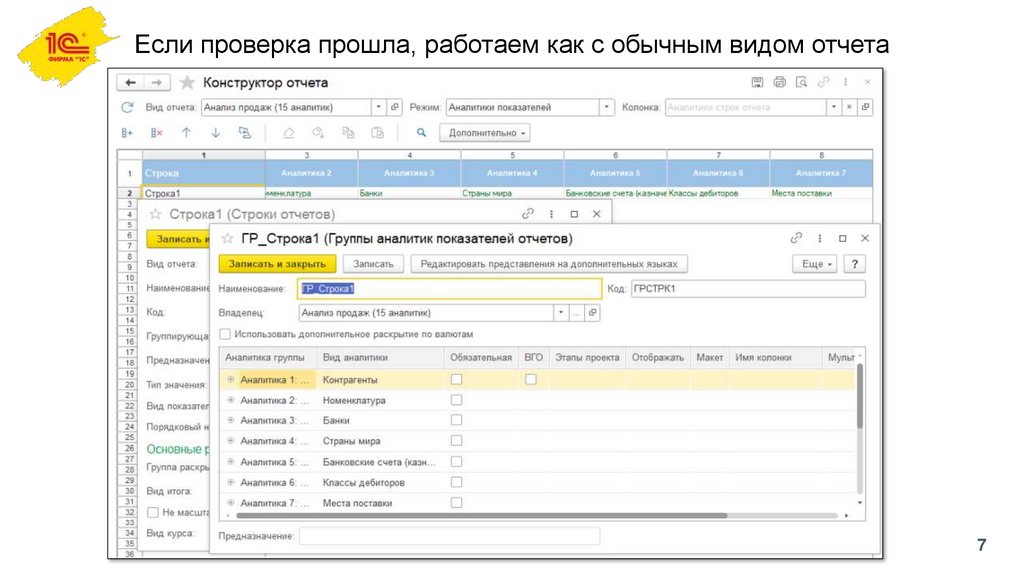
Task: Enable Использовать дополнительное раскрытие по валютам checkbox
Action: tap(225, 334)
